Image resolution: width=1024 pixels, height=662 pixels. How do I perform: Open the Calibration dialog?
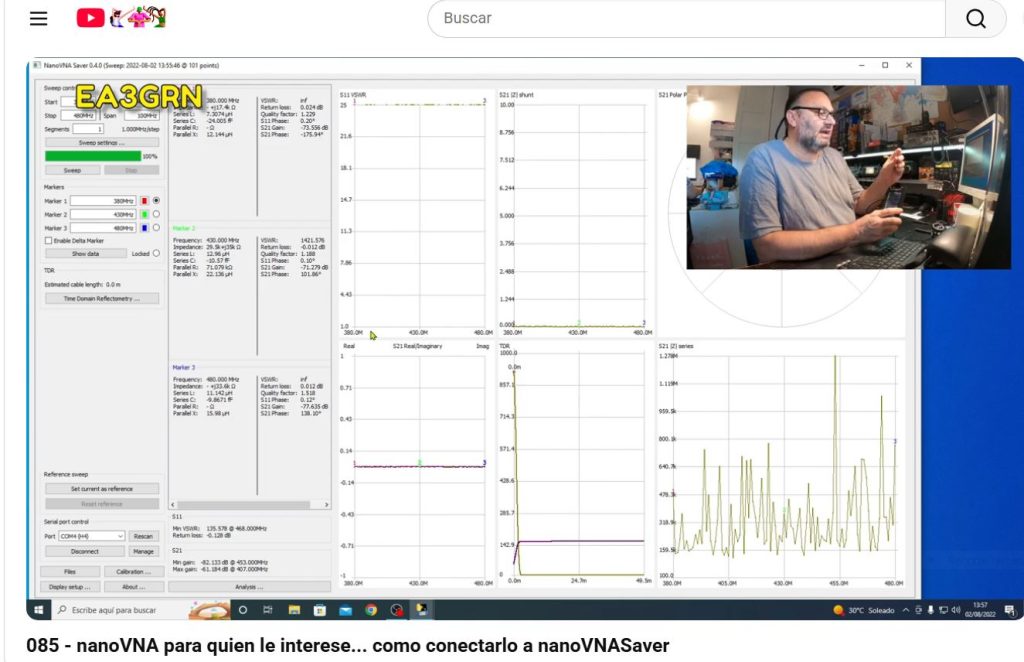133,571
